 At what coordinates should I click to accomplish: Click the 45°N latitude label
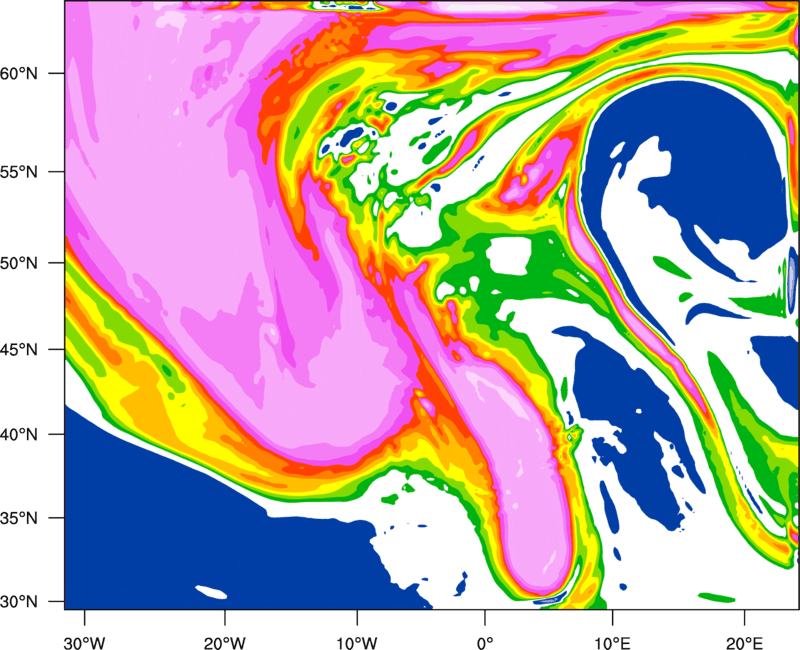(x=19, y=349)
